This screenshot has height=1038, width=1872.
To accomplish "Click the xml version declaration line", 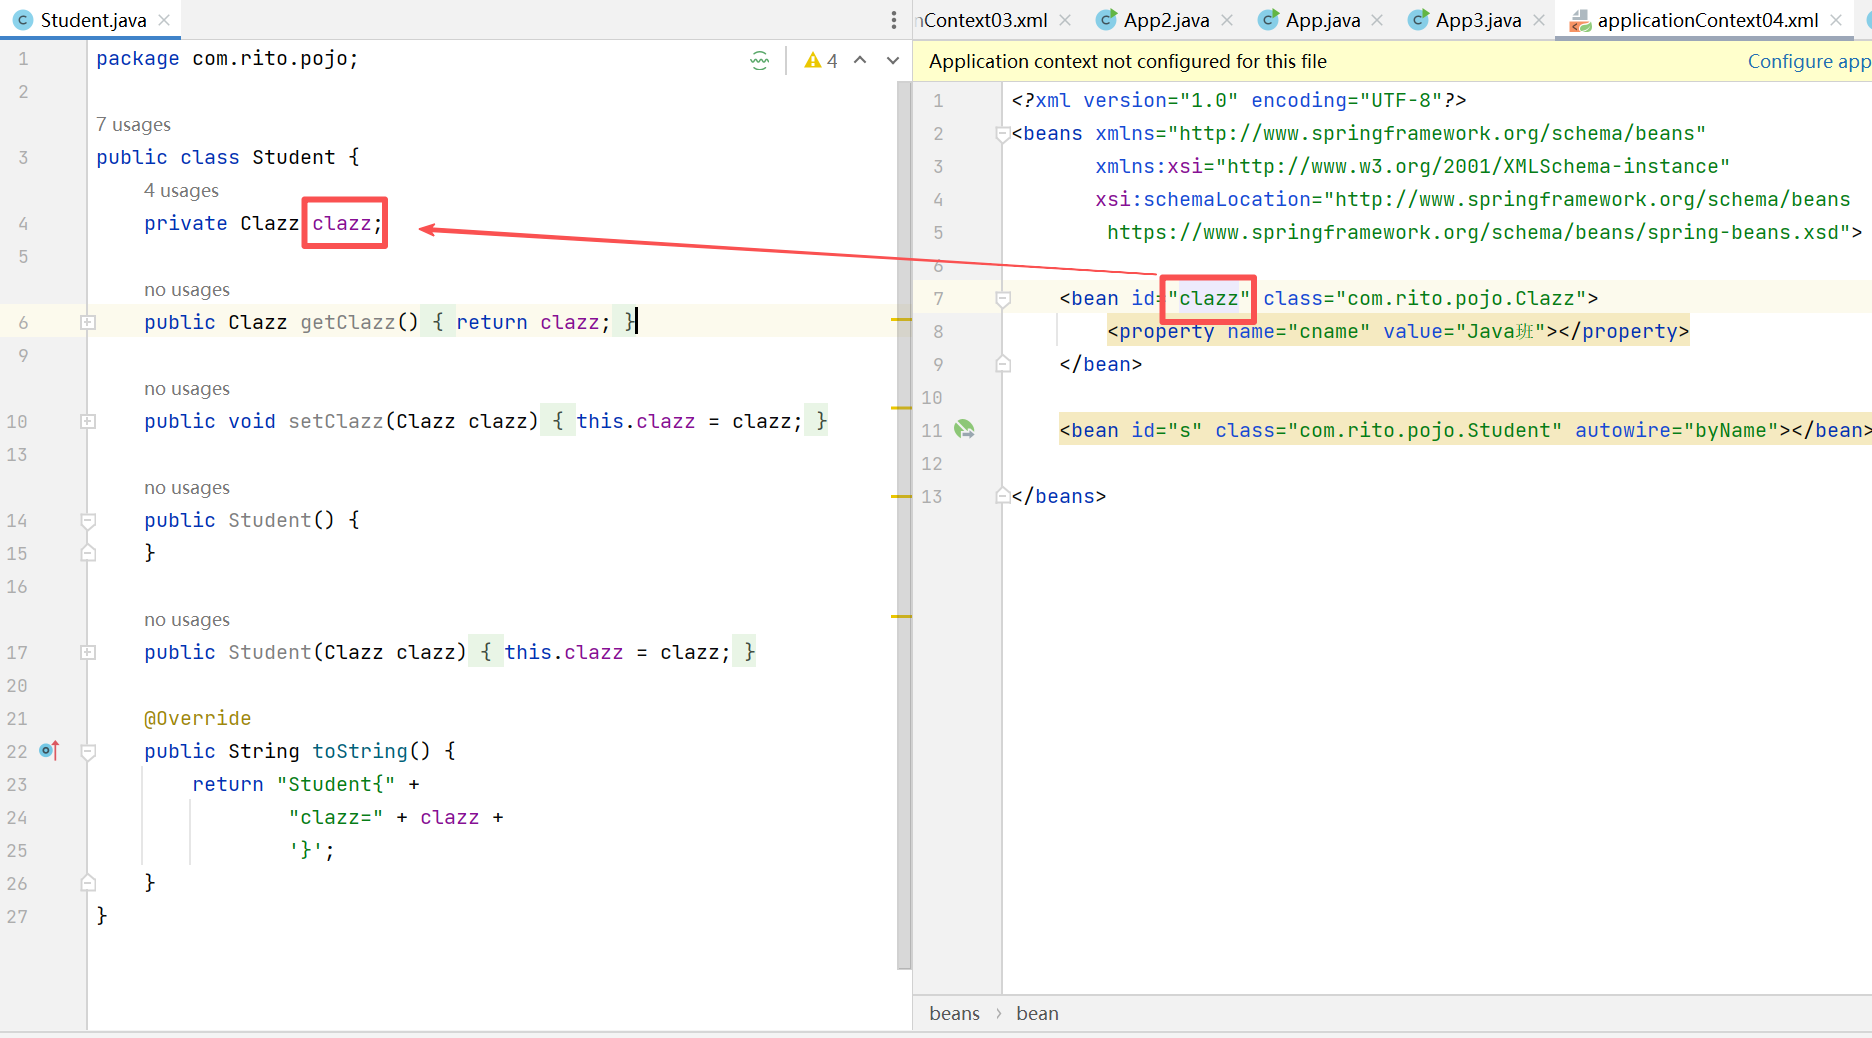I will tap(1238, 100).
